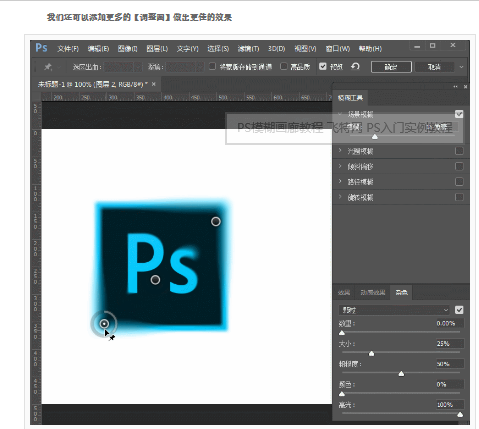
Task: Open the 文字(Y) menu
Action: [187, 49]
